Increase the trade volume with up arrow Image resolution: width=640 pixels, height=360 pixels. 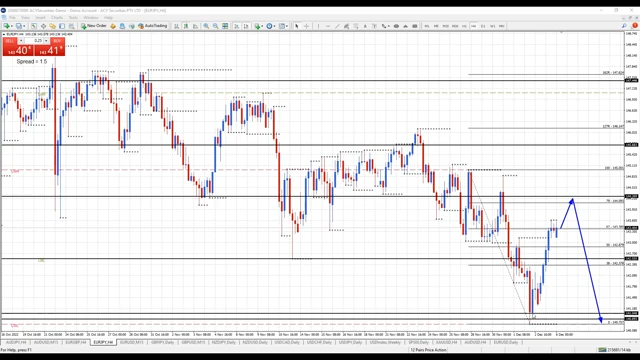coord(46,41)
